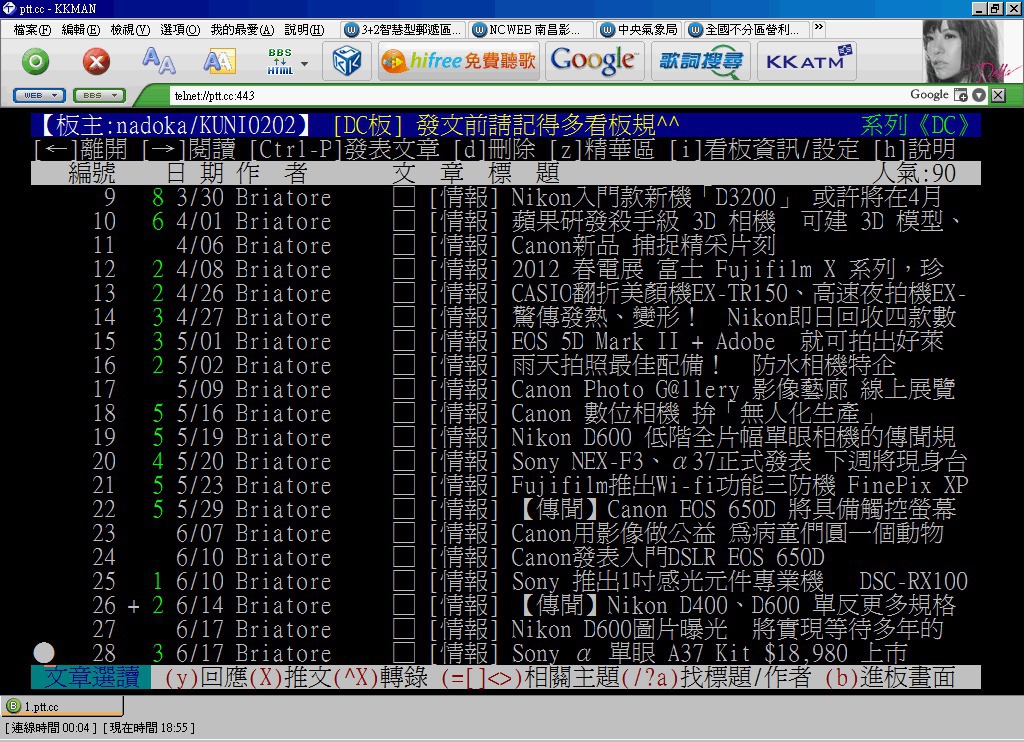
Task: Select article 12 Fujifilm X post
Action: tap(505, 269)
